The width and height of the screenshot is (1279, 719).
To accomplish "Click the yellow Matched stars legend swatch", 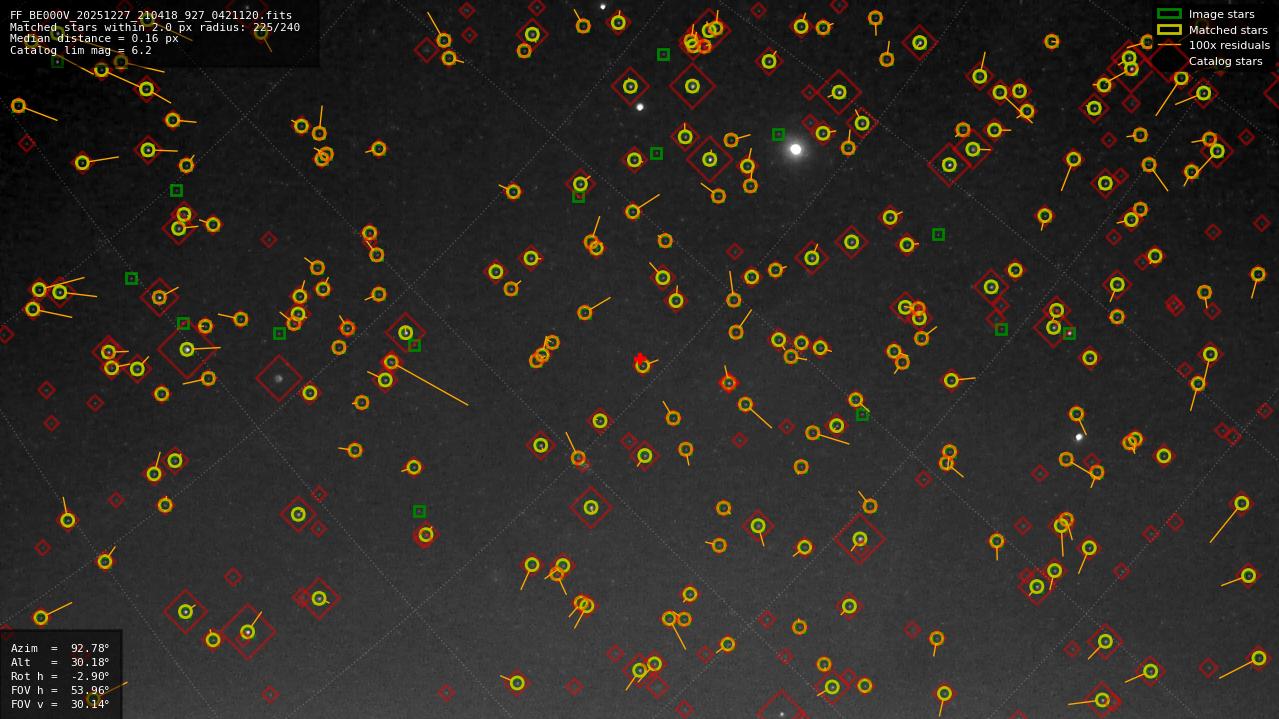I will [x=1169, y=30].
